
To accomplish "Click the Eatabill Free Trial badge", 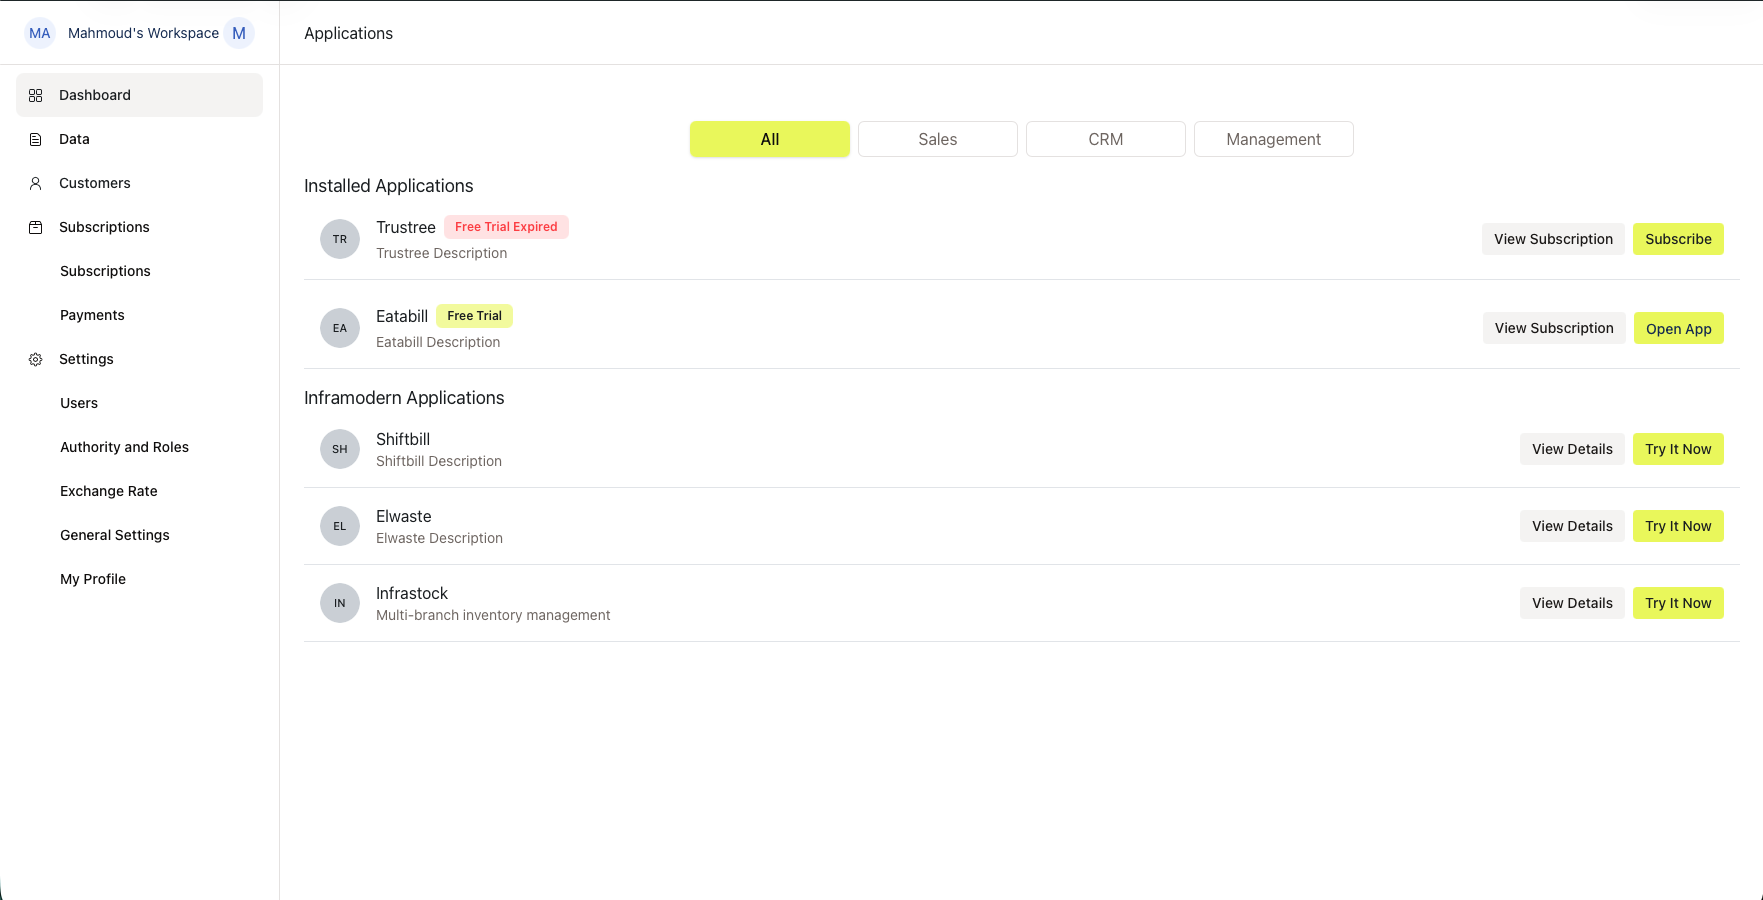I will [474, 316].
